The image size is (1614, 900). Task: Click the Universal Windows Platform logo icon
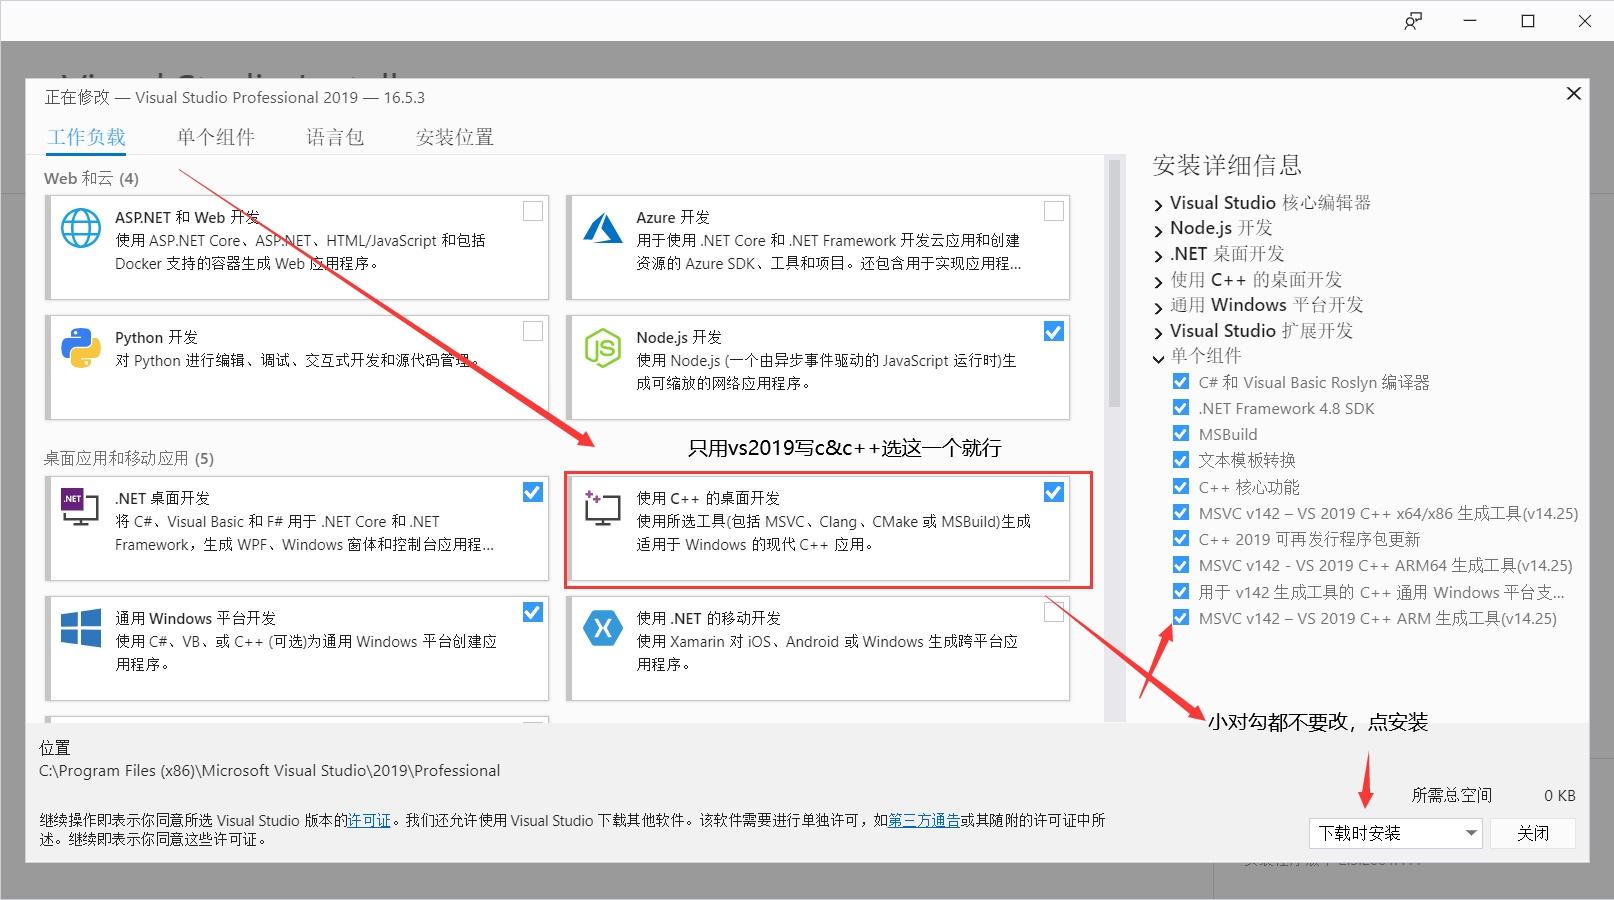81,629
